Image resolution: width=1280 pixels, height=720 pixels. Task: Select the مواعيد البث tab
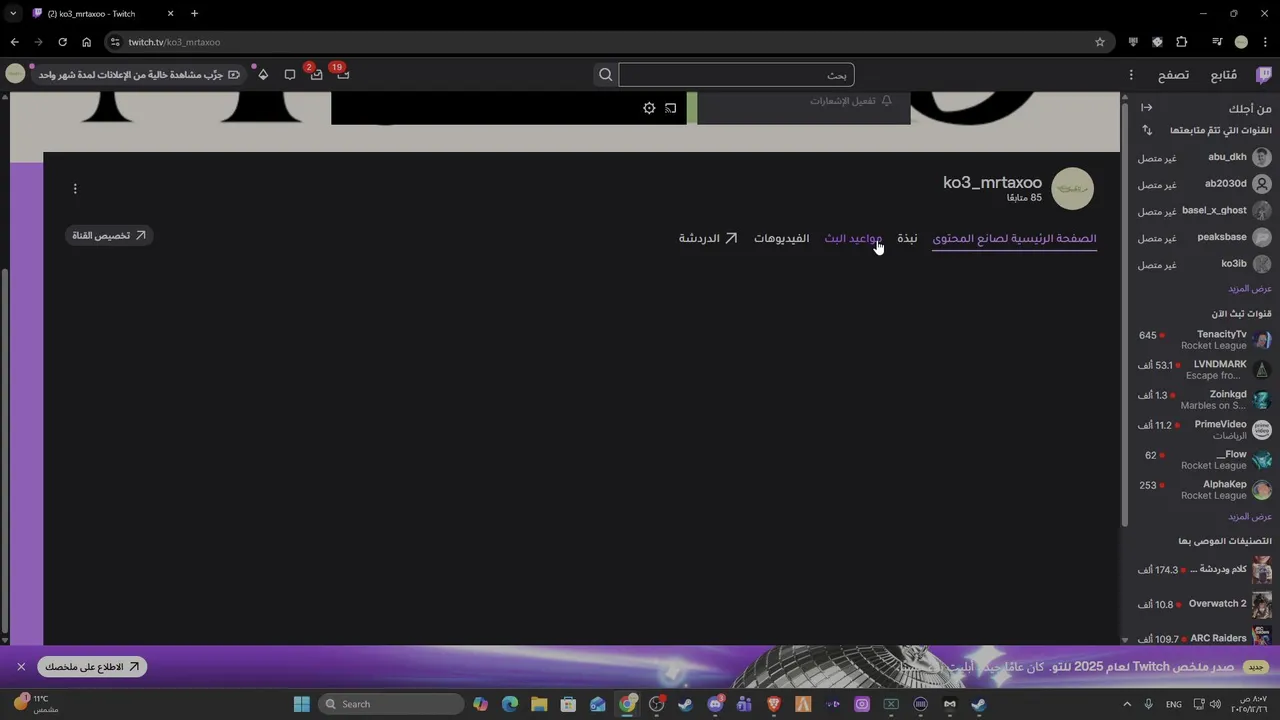[853, 239]
